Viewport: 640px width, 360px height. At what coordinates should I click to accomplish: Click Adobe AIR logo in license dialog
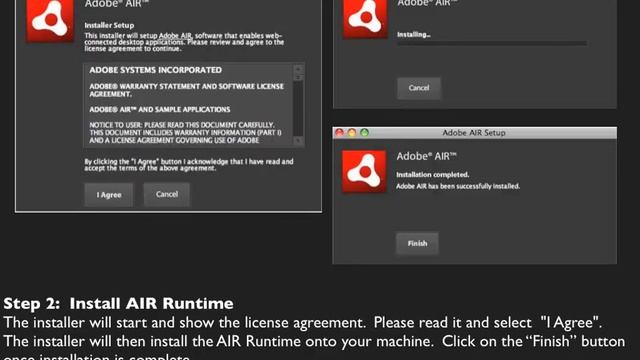pos(50,20)
